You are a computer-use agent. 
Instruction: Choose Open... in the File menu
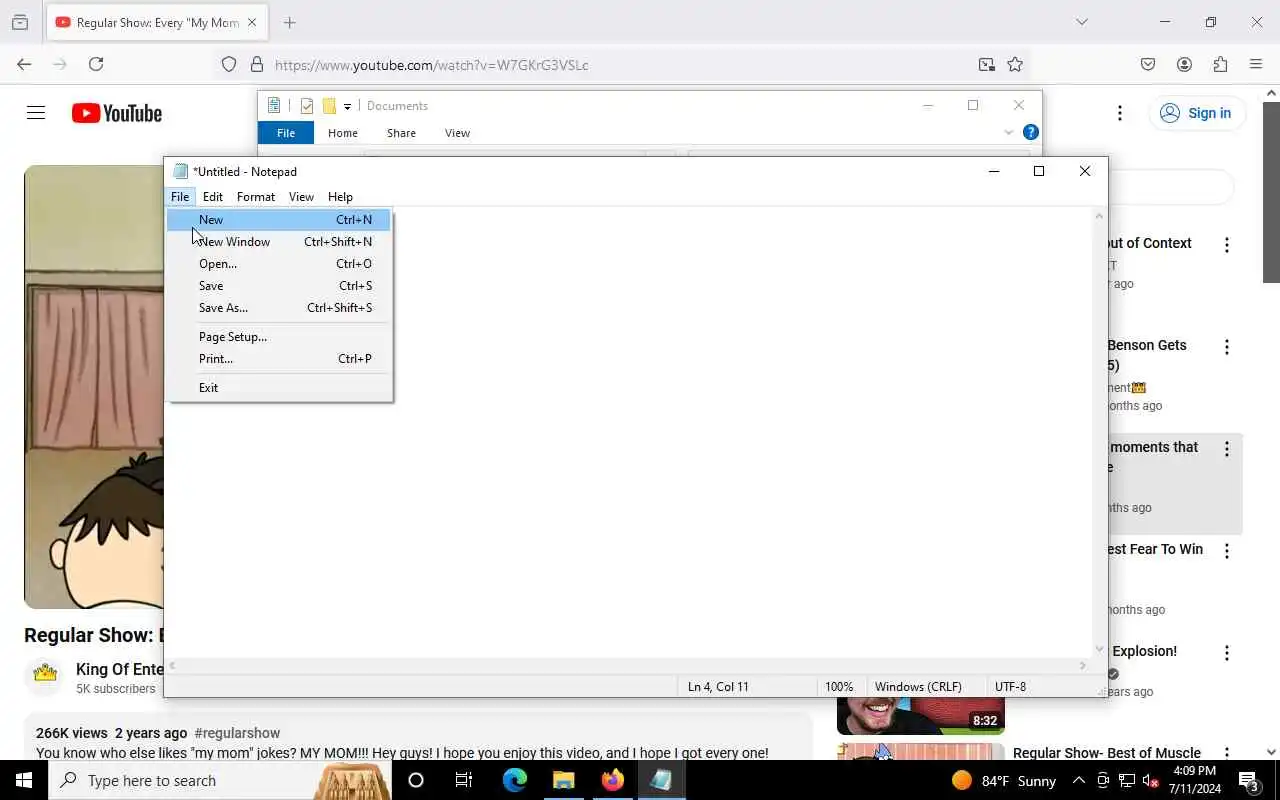point(279,264)
